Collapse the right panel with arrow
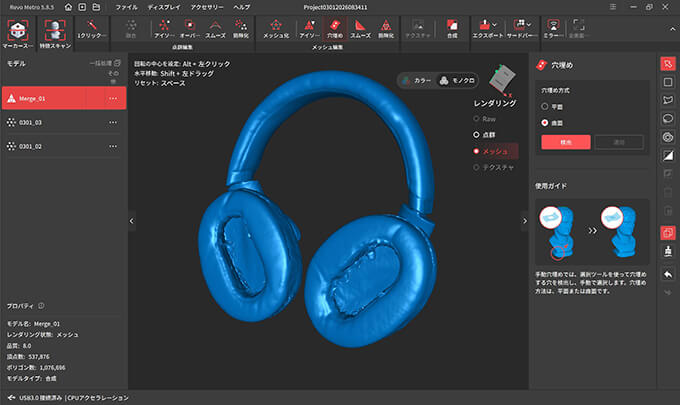 (x=523, y=220)
